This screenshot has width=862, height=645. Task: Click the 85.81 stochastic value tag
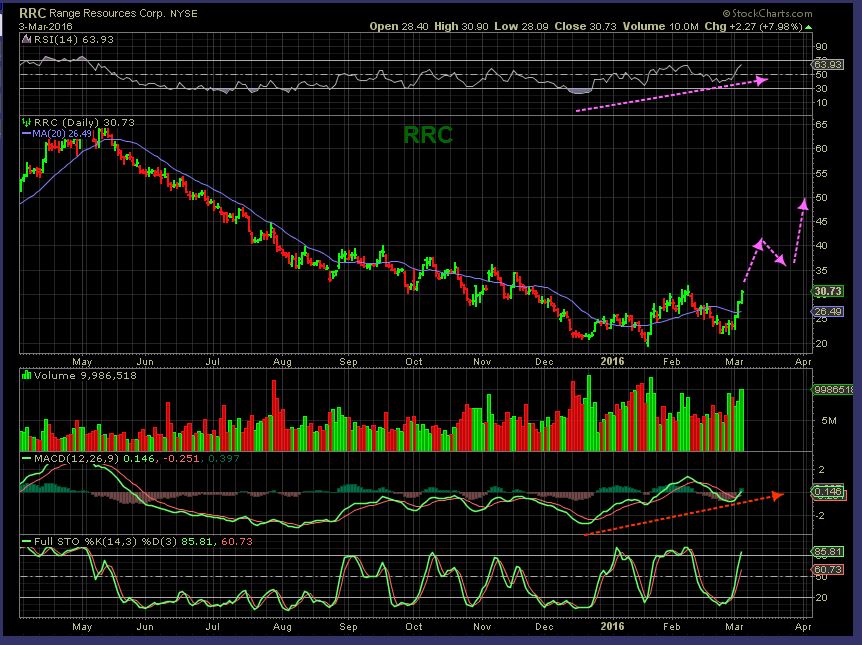pos(825,552)
